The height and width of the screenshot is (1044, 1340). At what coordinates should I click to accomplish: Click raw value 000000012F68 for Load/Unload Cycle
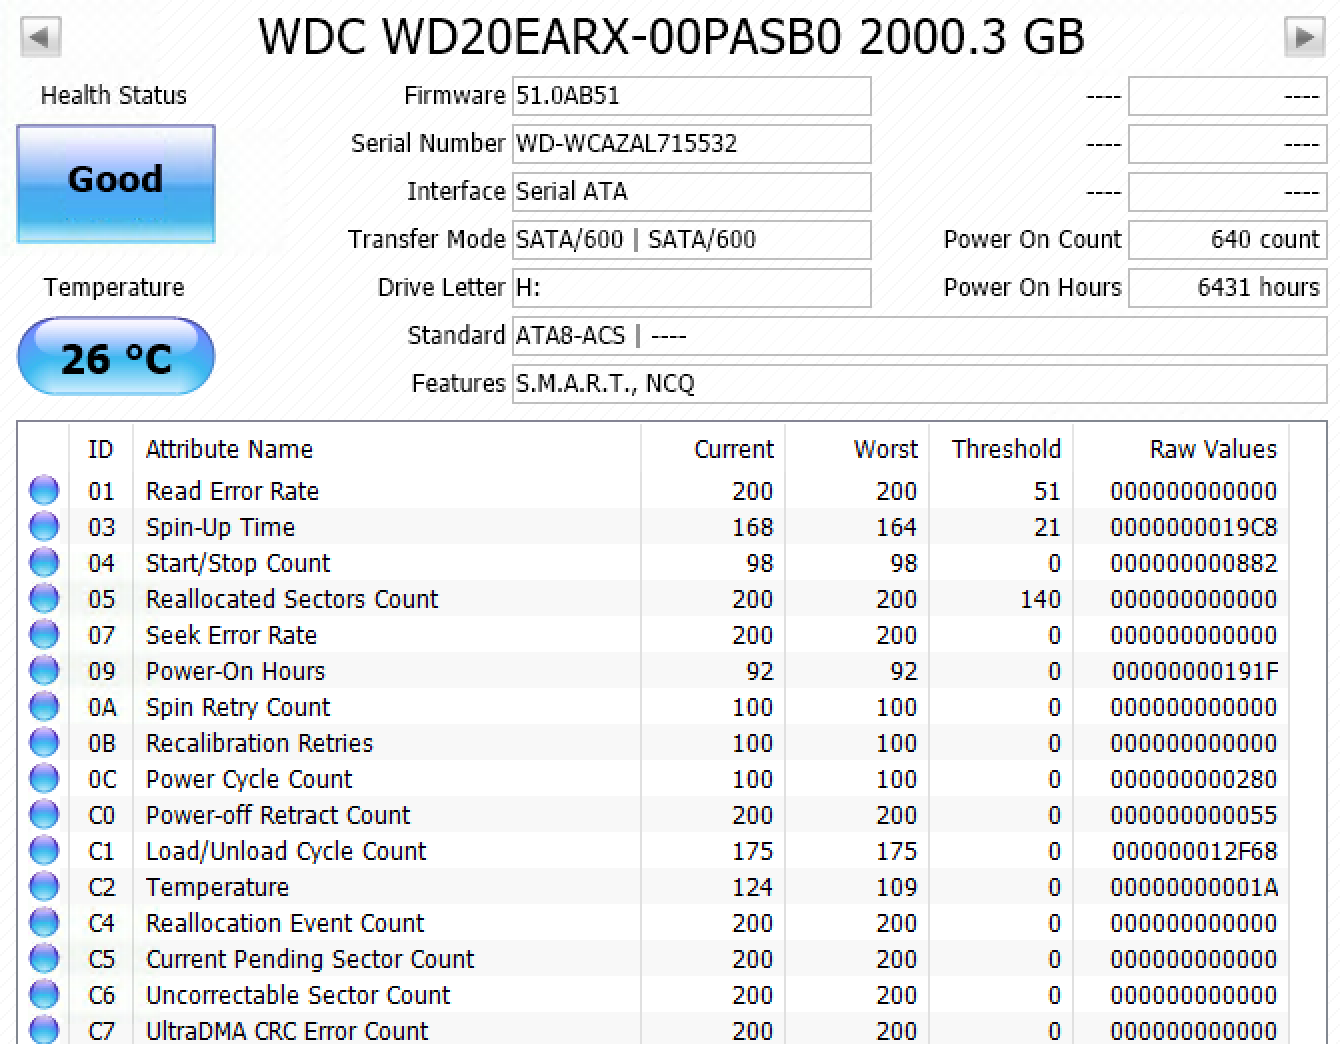1195,851
